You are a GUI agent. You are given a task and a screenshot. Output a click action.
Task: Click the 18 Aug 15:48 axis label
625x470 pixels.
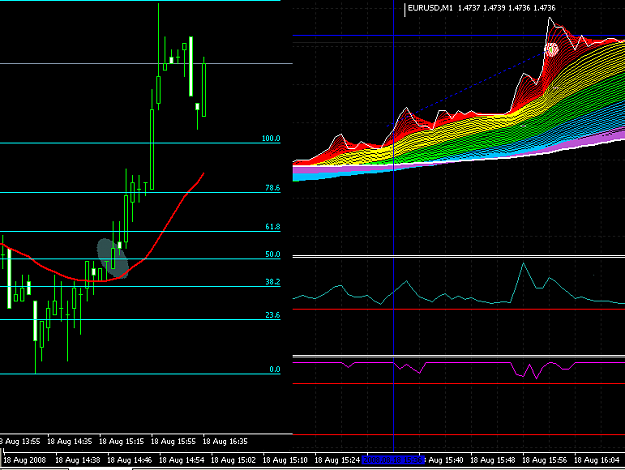coord(493,460)
